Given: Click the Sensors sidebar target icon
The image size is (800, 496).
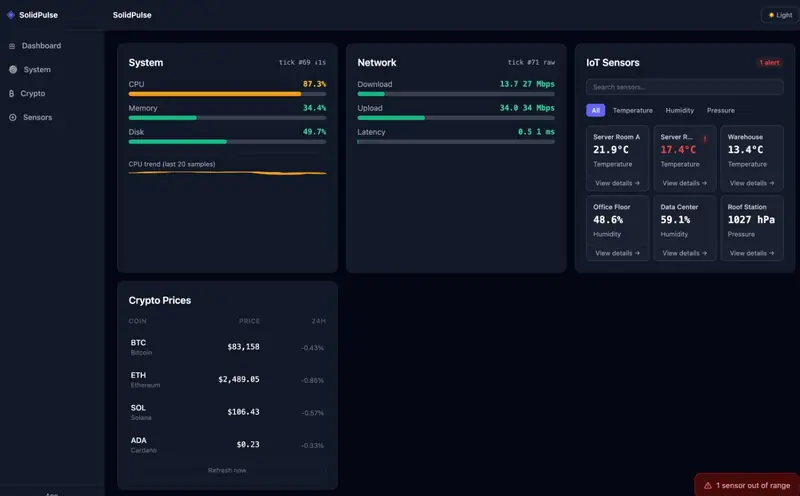Looking at the screenshot, I should (13, 117).
